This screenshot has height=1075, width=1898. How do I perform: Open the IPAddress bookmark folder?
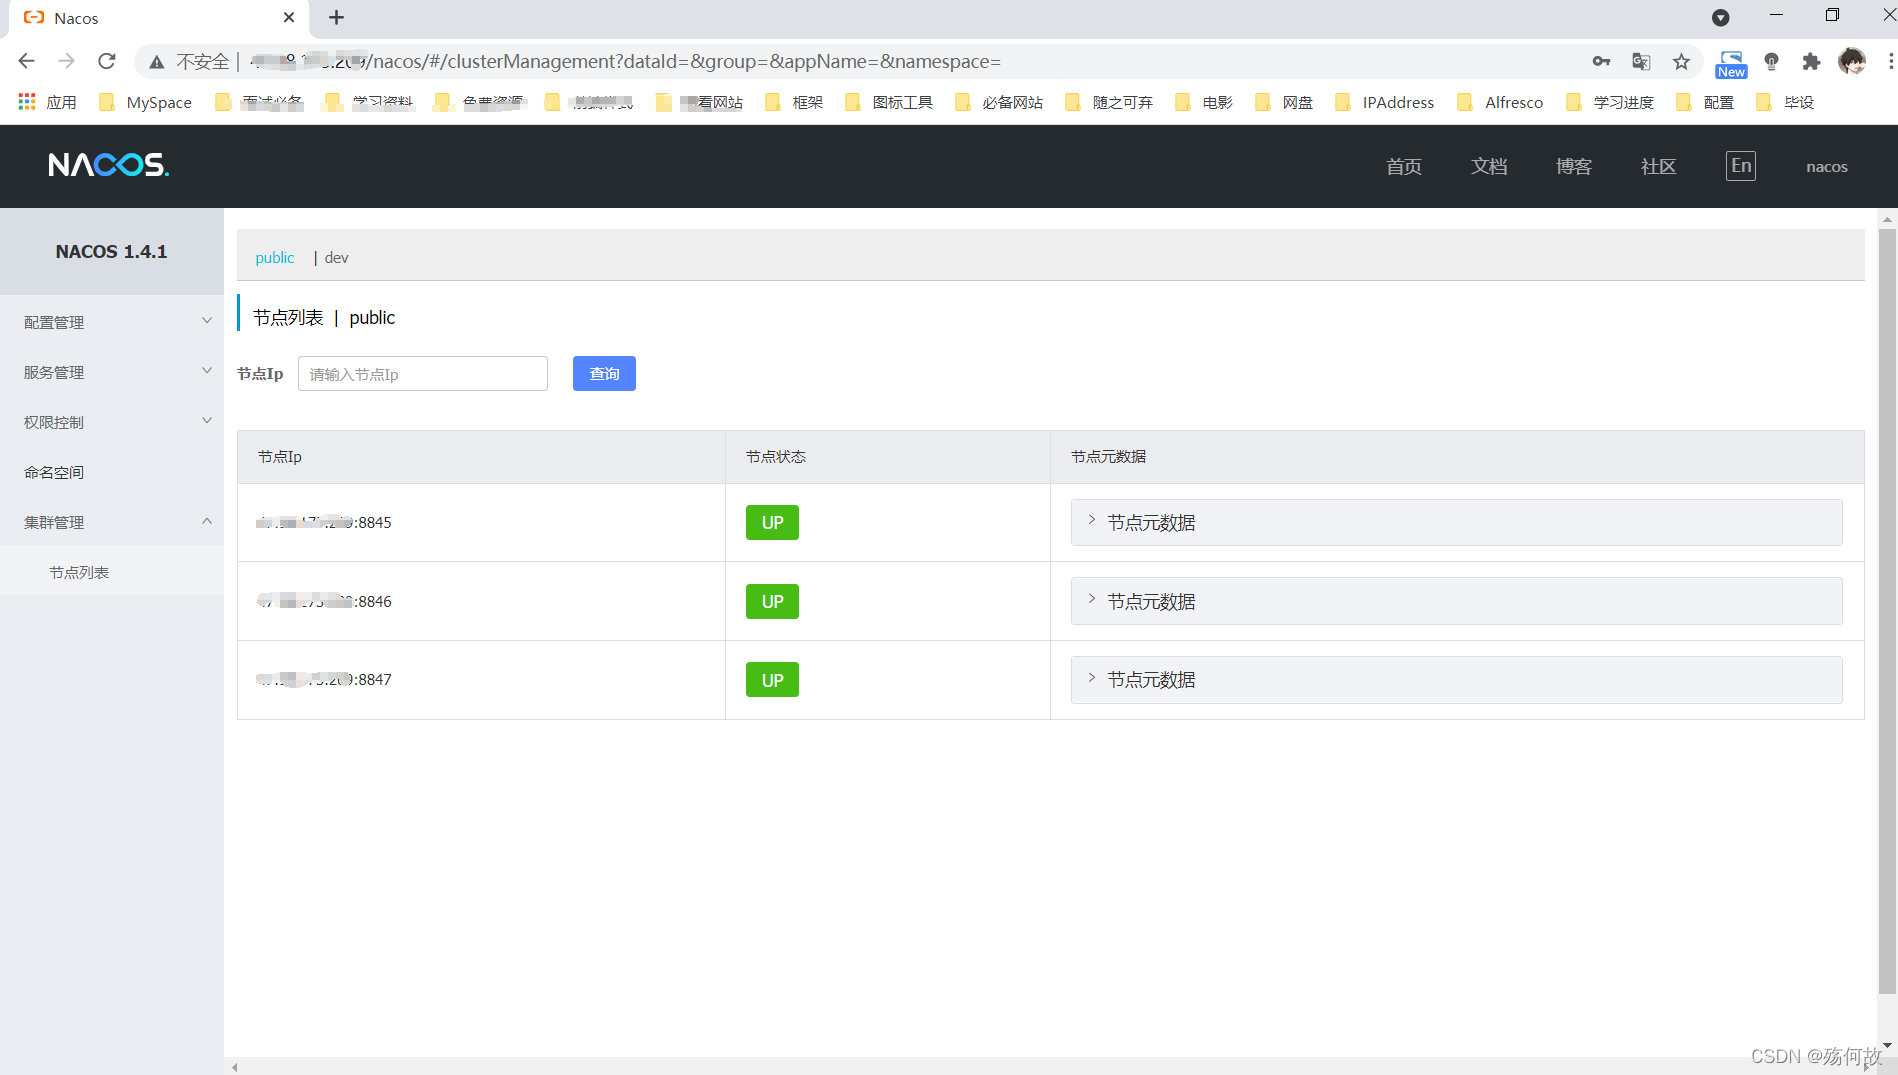pyautogui.click(x=1385, y=102)
